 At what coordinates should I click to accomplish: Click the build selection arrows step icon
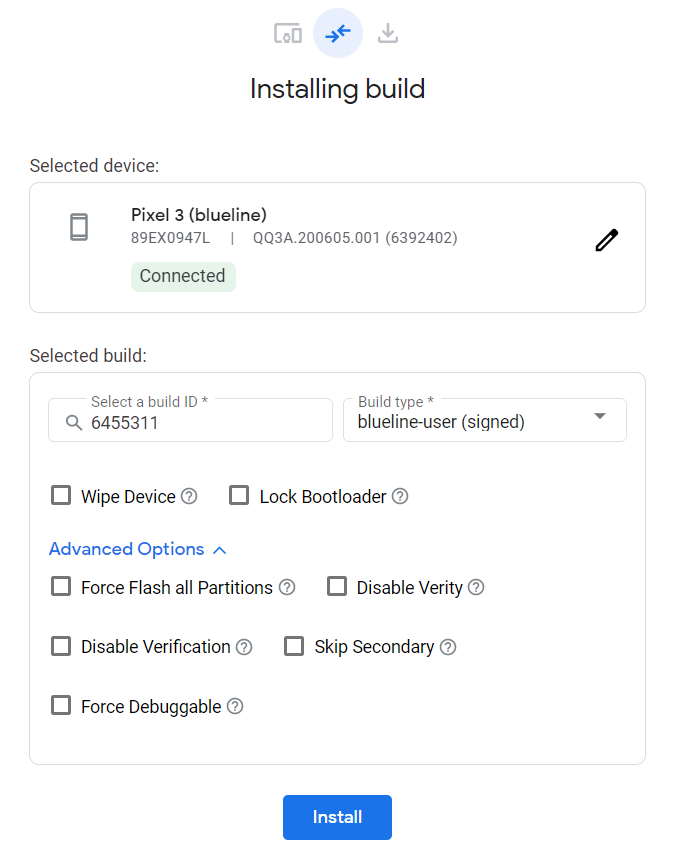(338, 34)
